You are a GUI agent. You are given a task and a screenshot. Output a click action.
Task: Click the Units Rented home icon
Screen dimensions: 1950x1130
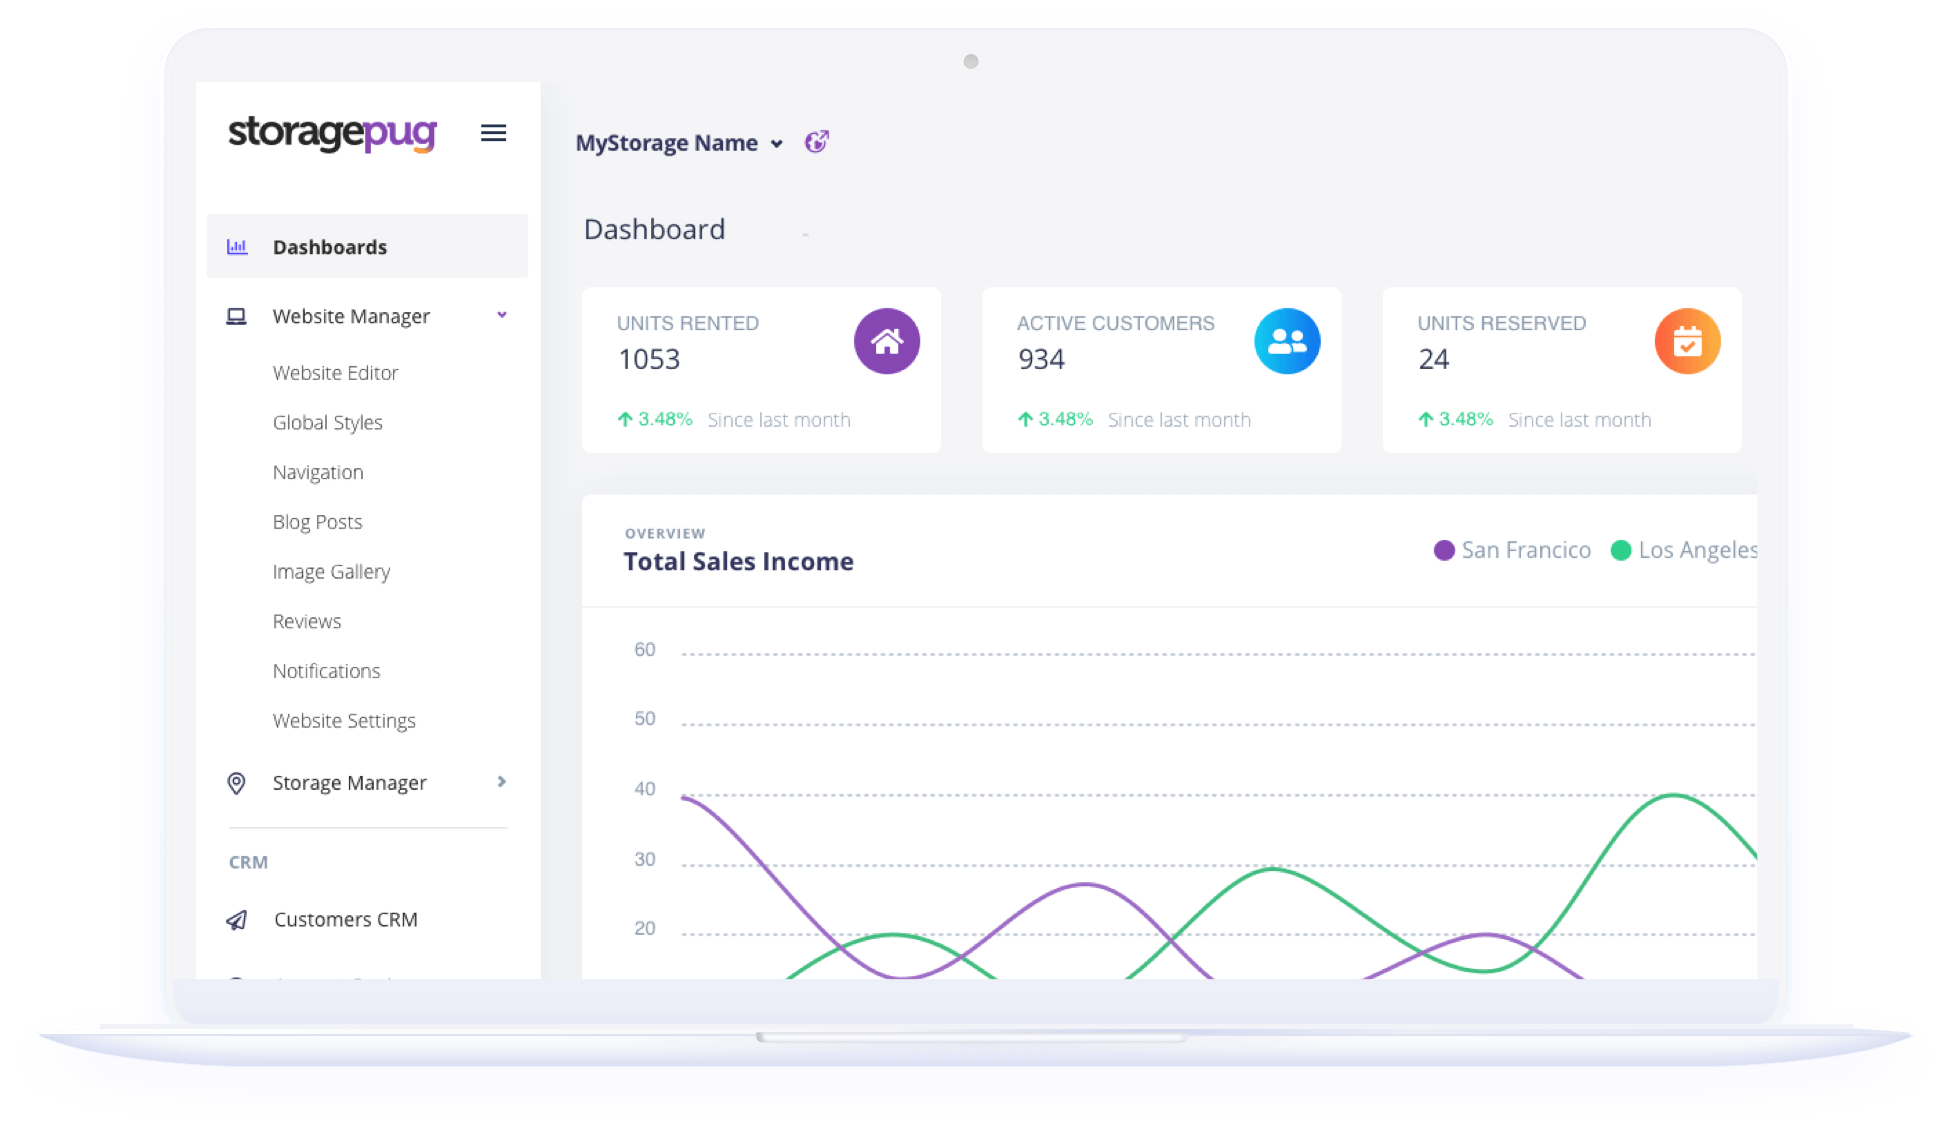886,341
